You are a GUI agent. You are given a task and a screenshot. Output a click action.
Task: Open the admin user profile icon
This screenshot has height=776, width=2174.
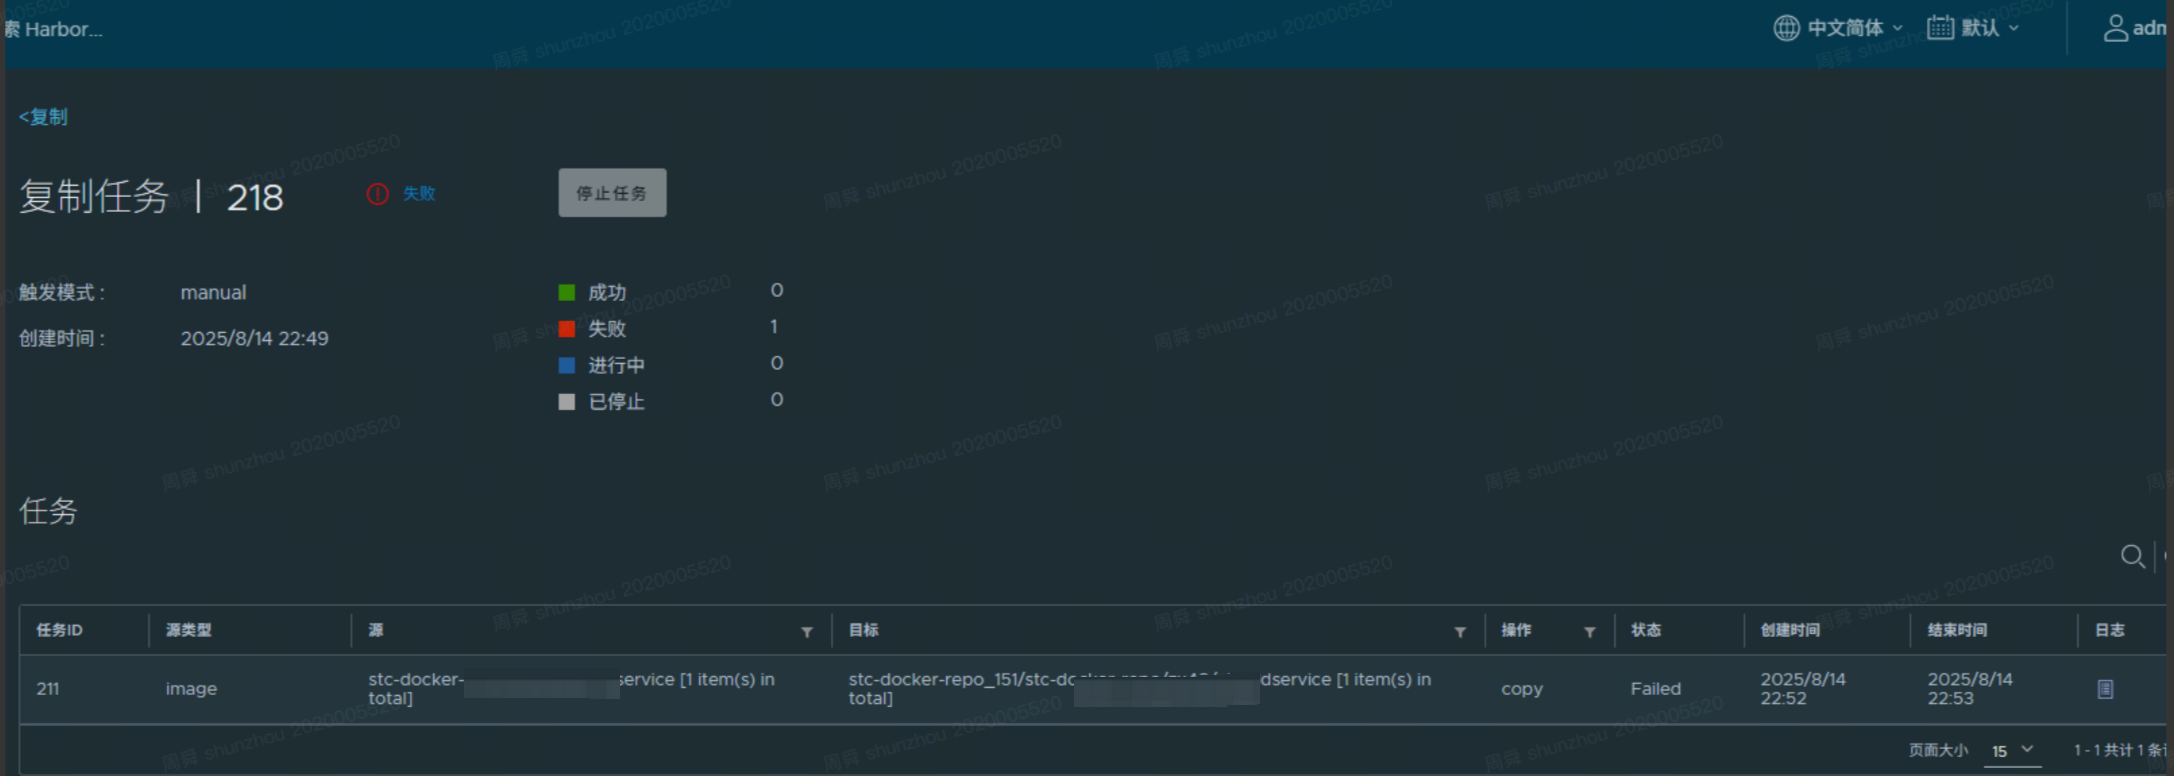point(2115,28)
